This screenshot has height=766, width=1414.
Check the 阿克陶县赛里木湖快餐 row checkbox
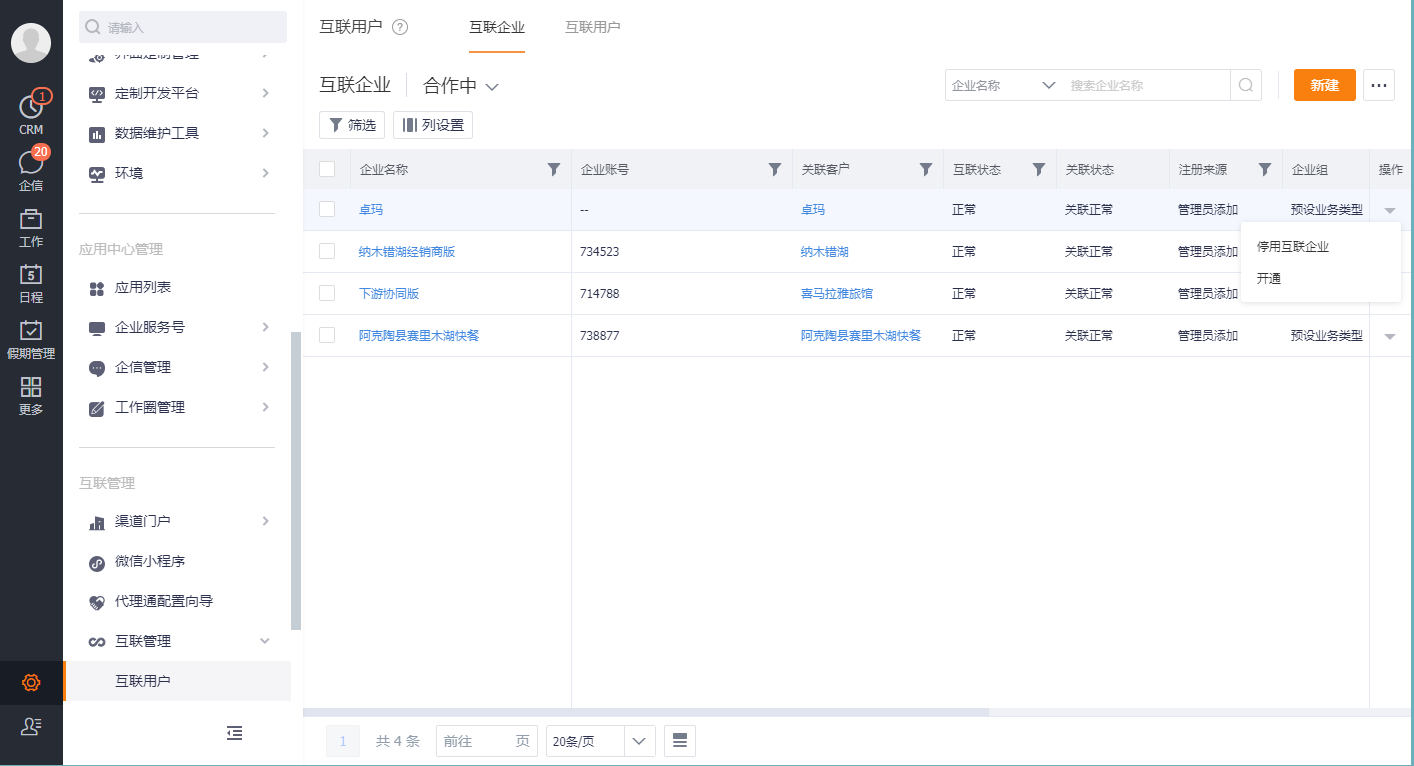327,335
